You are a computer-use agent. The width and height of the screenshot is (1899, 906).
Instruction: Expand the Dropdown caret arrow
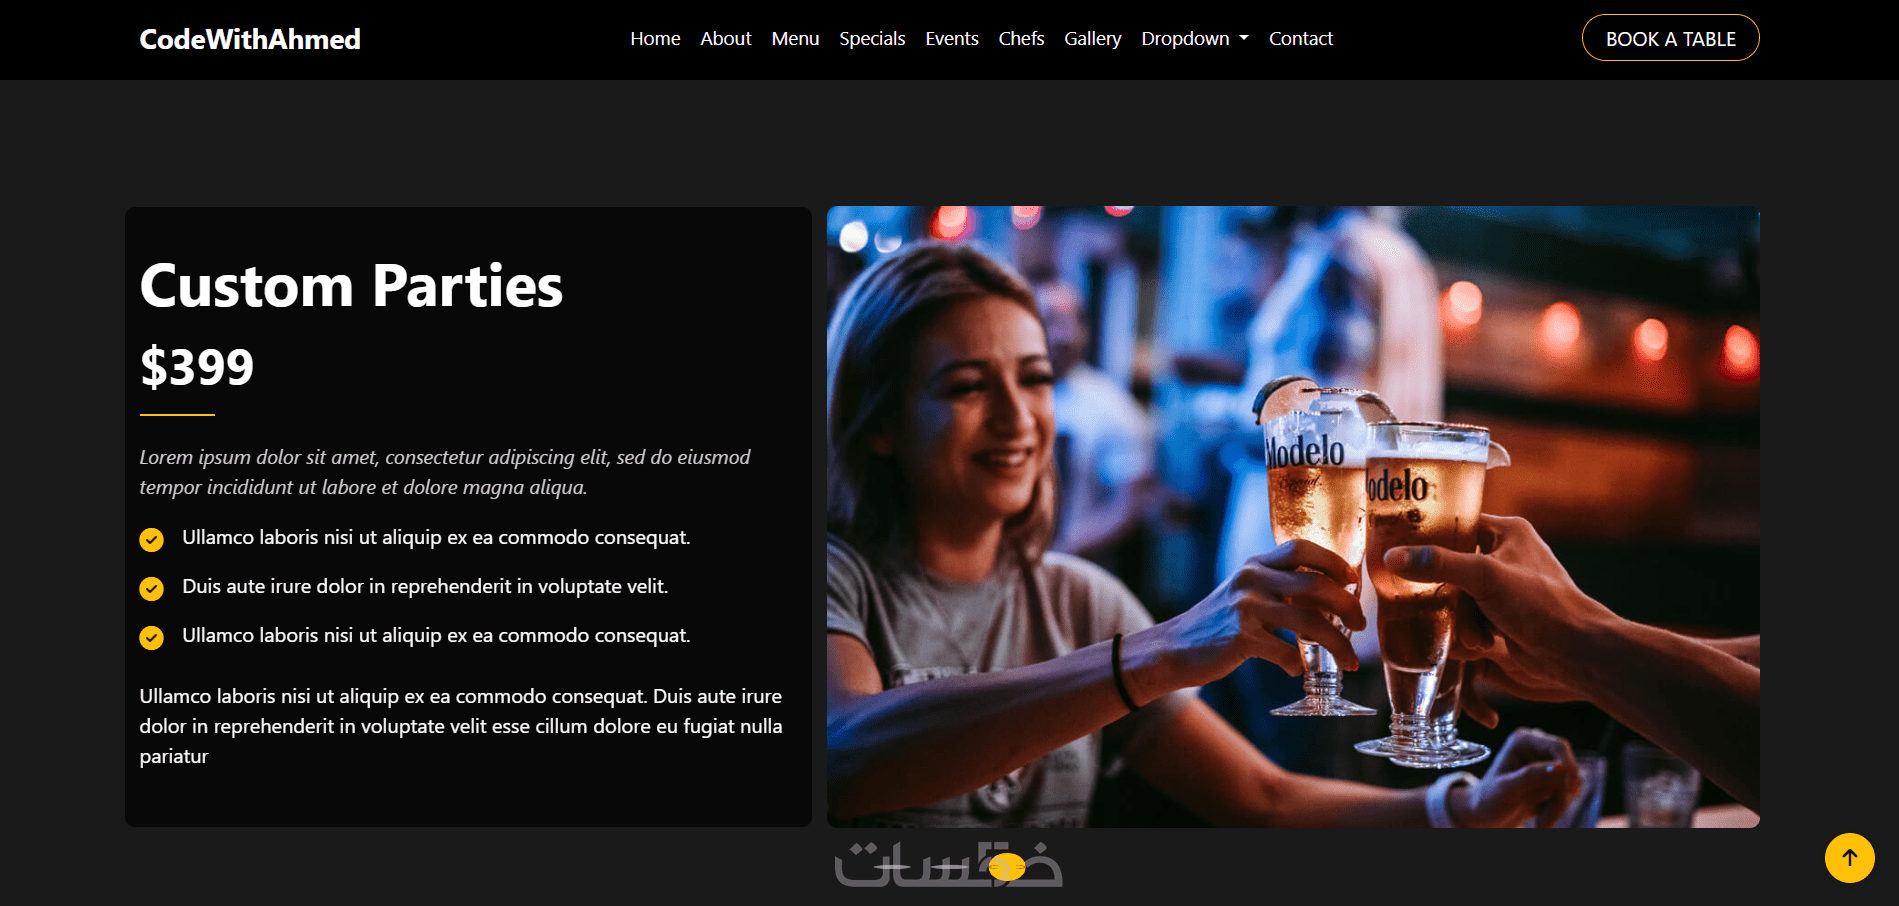(x=1244, y=38)
